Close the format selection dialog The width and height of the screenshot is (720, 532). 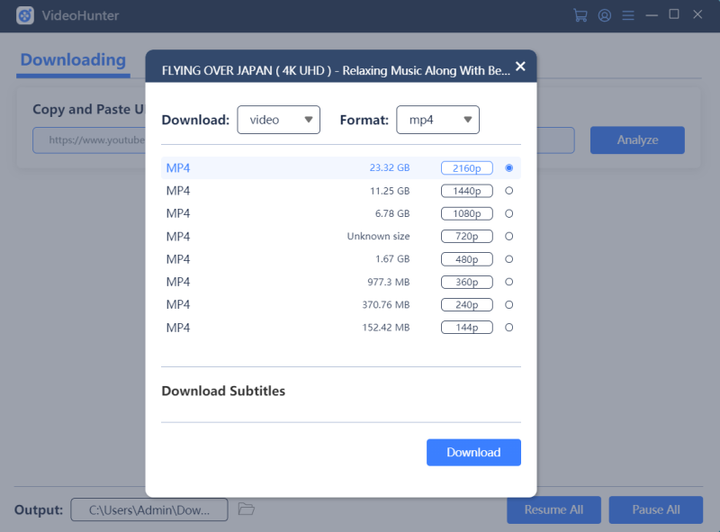(x=520, y=67)
